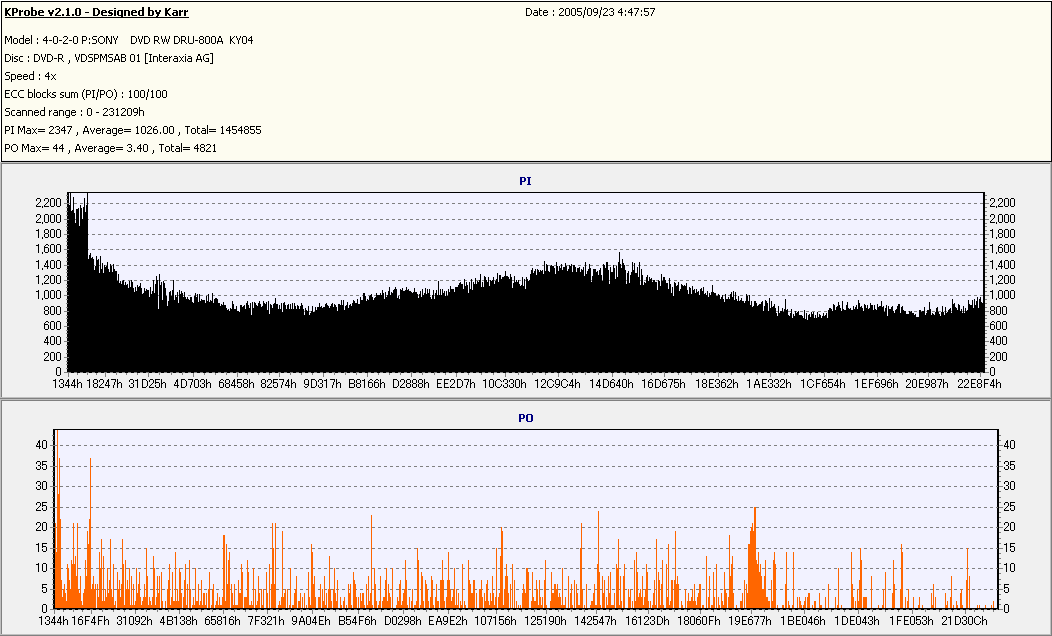
Task: Click the Speed : 4x line
Action: pyautogui.click(x=30, y=76)
